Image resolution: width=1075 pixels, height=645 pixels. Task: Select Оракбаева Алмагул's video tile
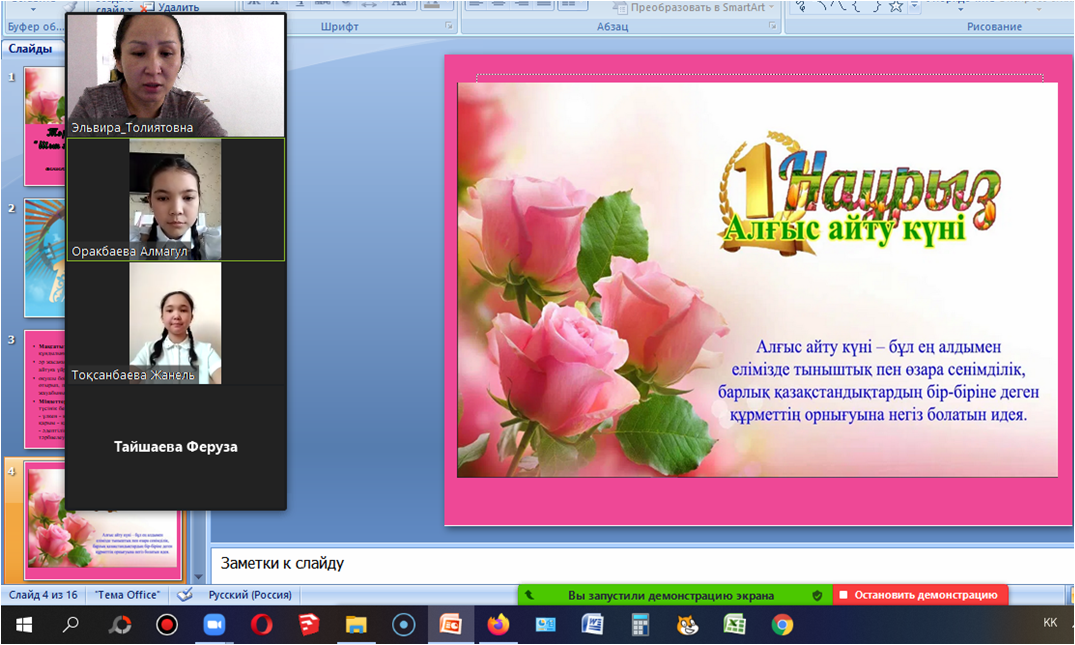[x=175, y=200]
